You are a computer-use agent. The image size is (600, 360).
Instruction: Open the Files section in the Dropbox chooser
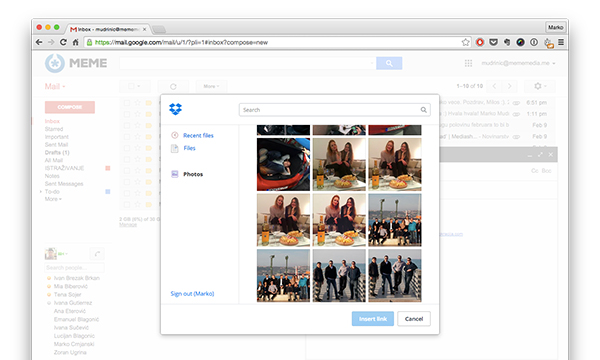pyautogui.click(x=189, y=148)
